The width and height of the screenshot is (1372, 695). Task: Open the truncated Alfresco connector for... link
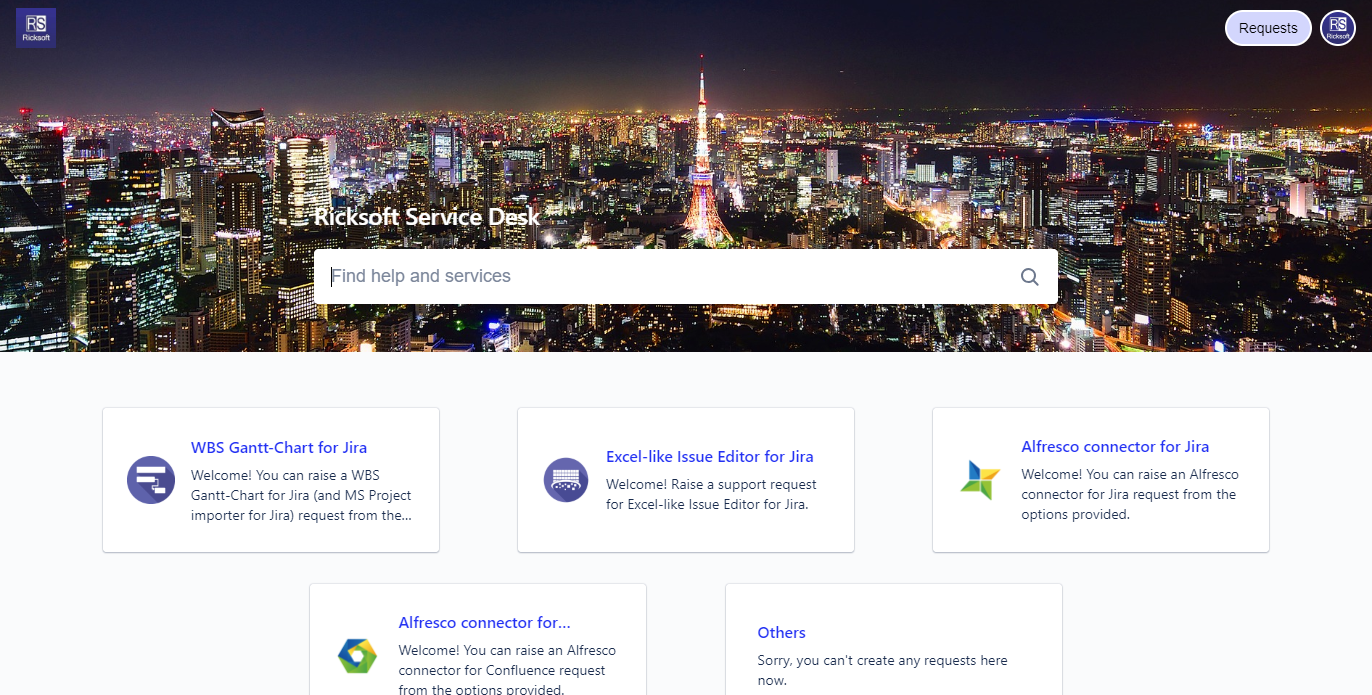pyautogui.click(x=485, y=623)
